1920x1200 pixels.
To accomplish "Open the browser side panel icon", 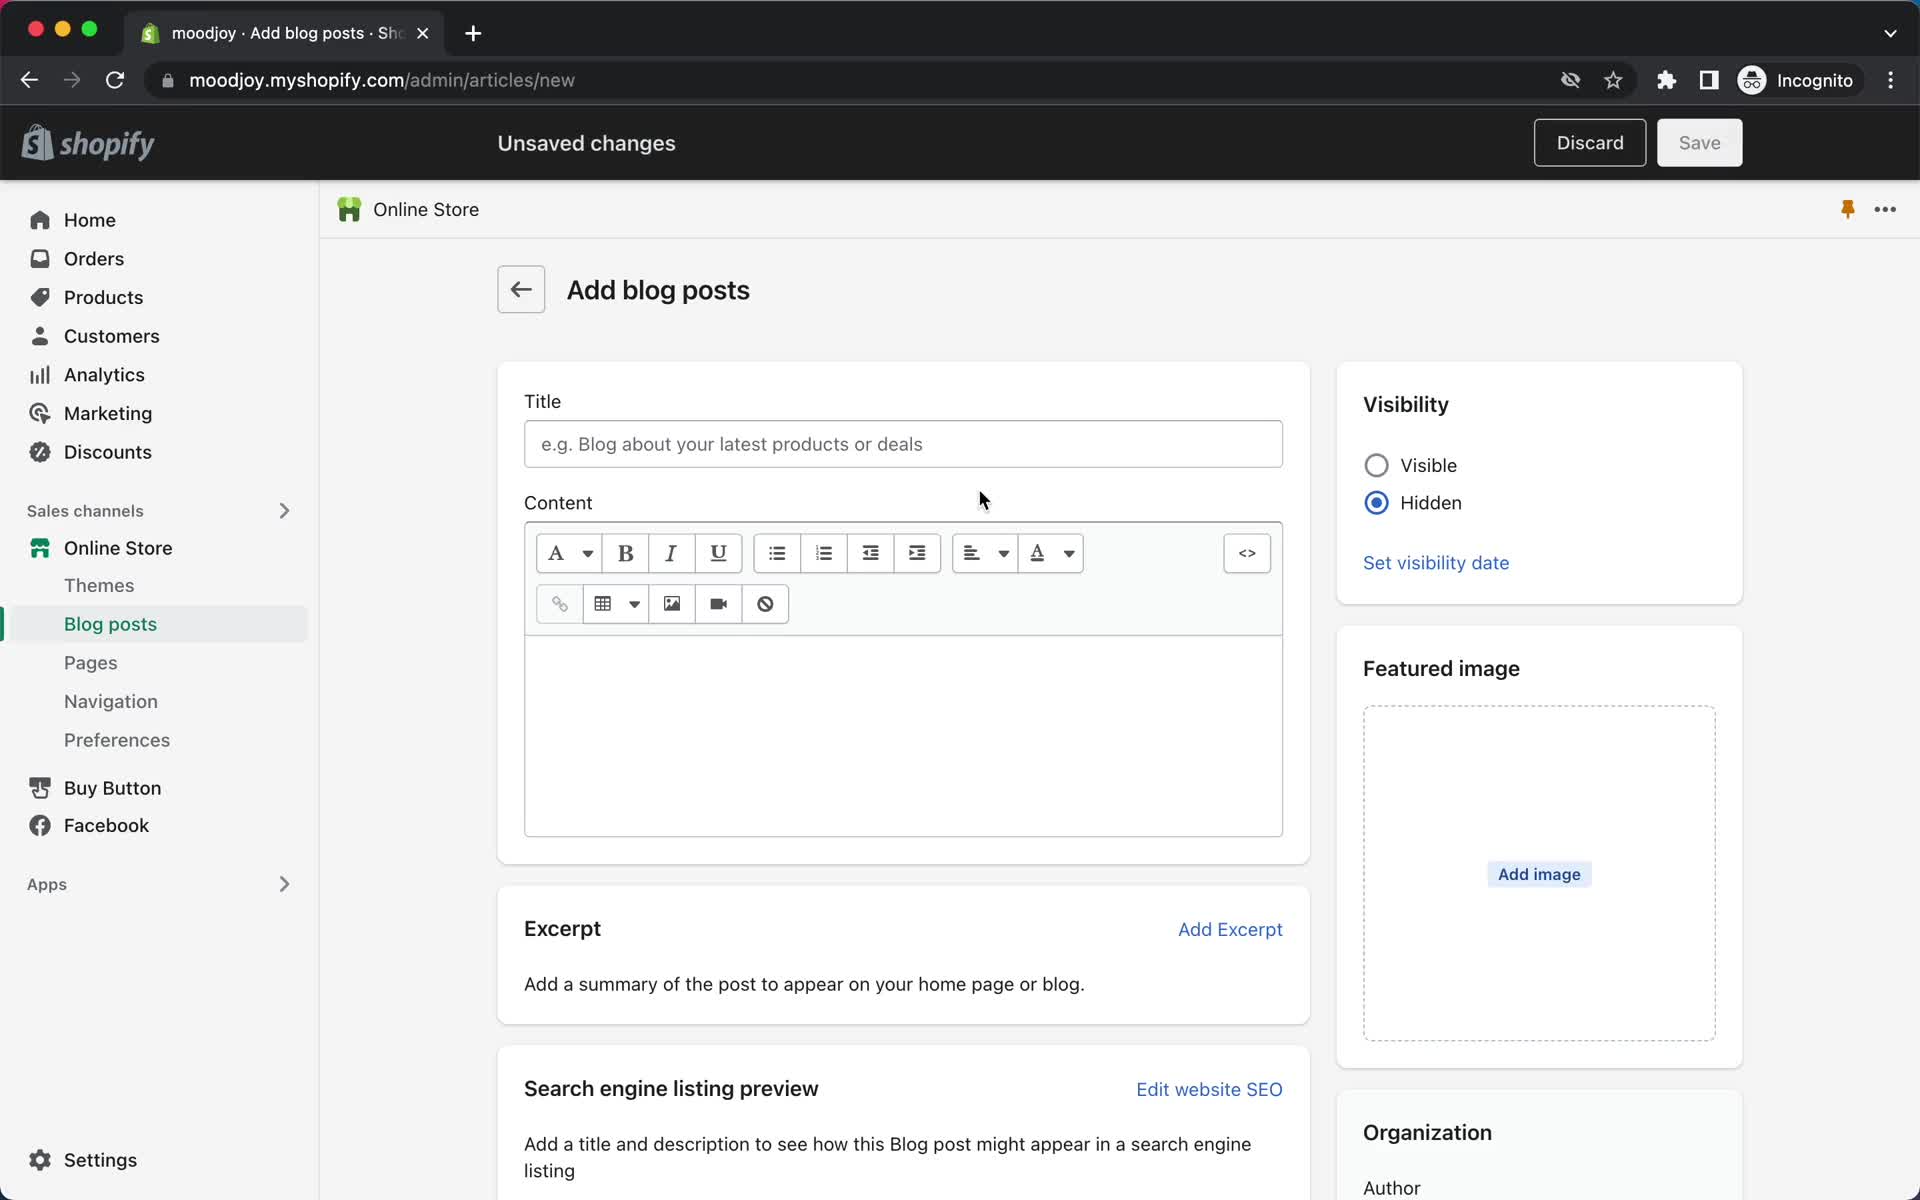I will 1709,80.
